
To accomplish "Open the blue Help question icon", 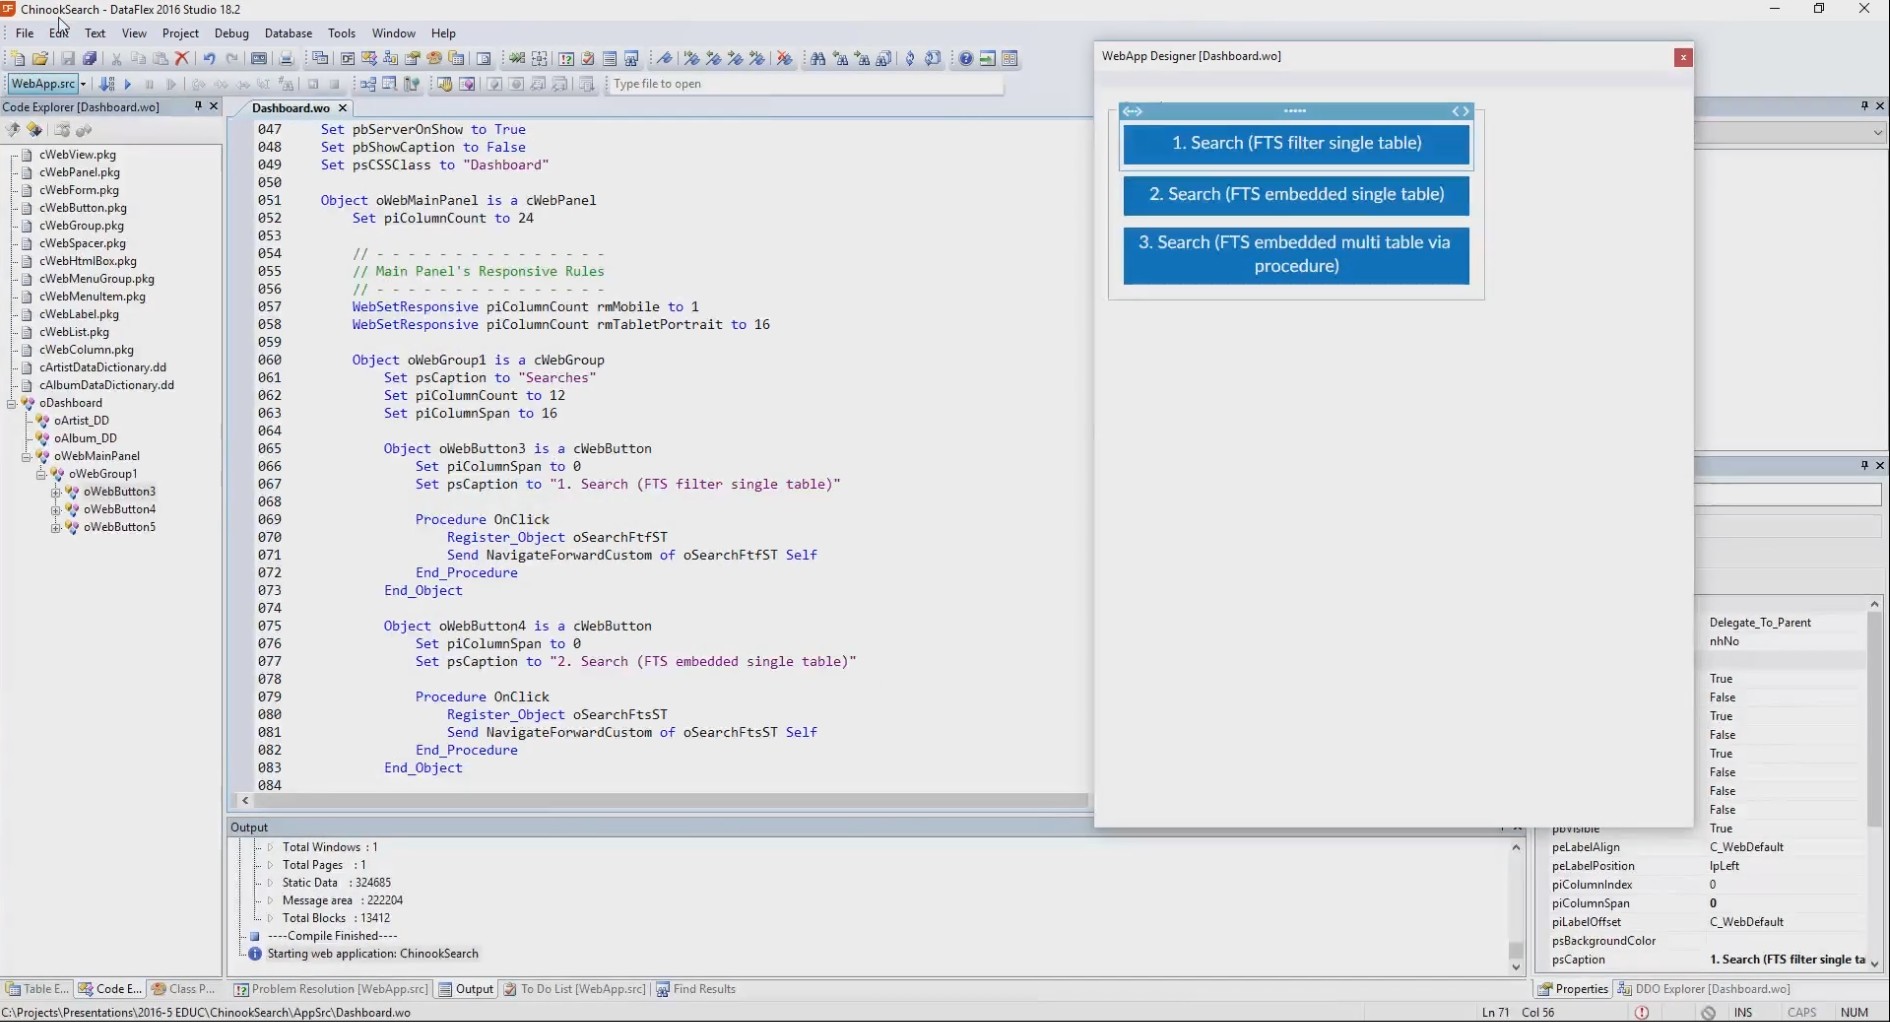I will tap(966, 59).
